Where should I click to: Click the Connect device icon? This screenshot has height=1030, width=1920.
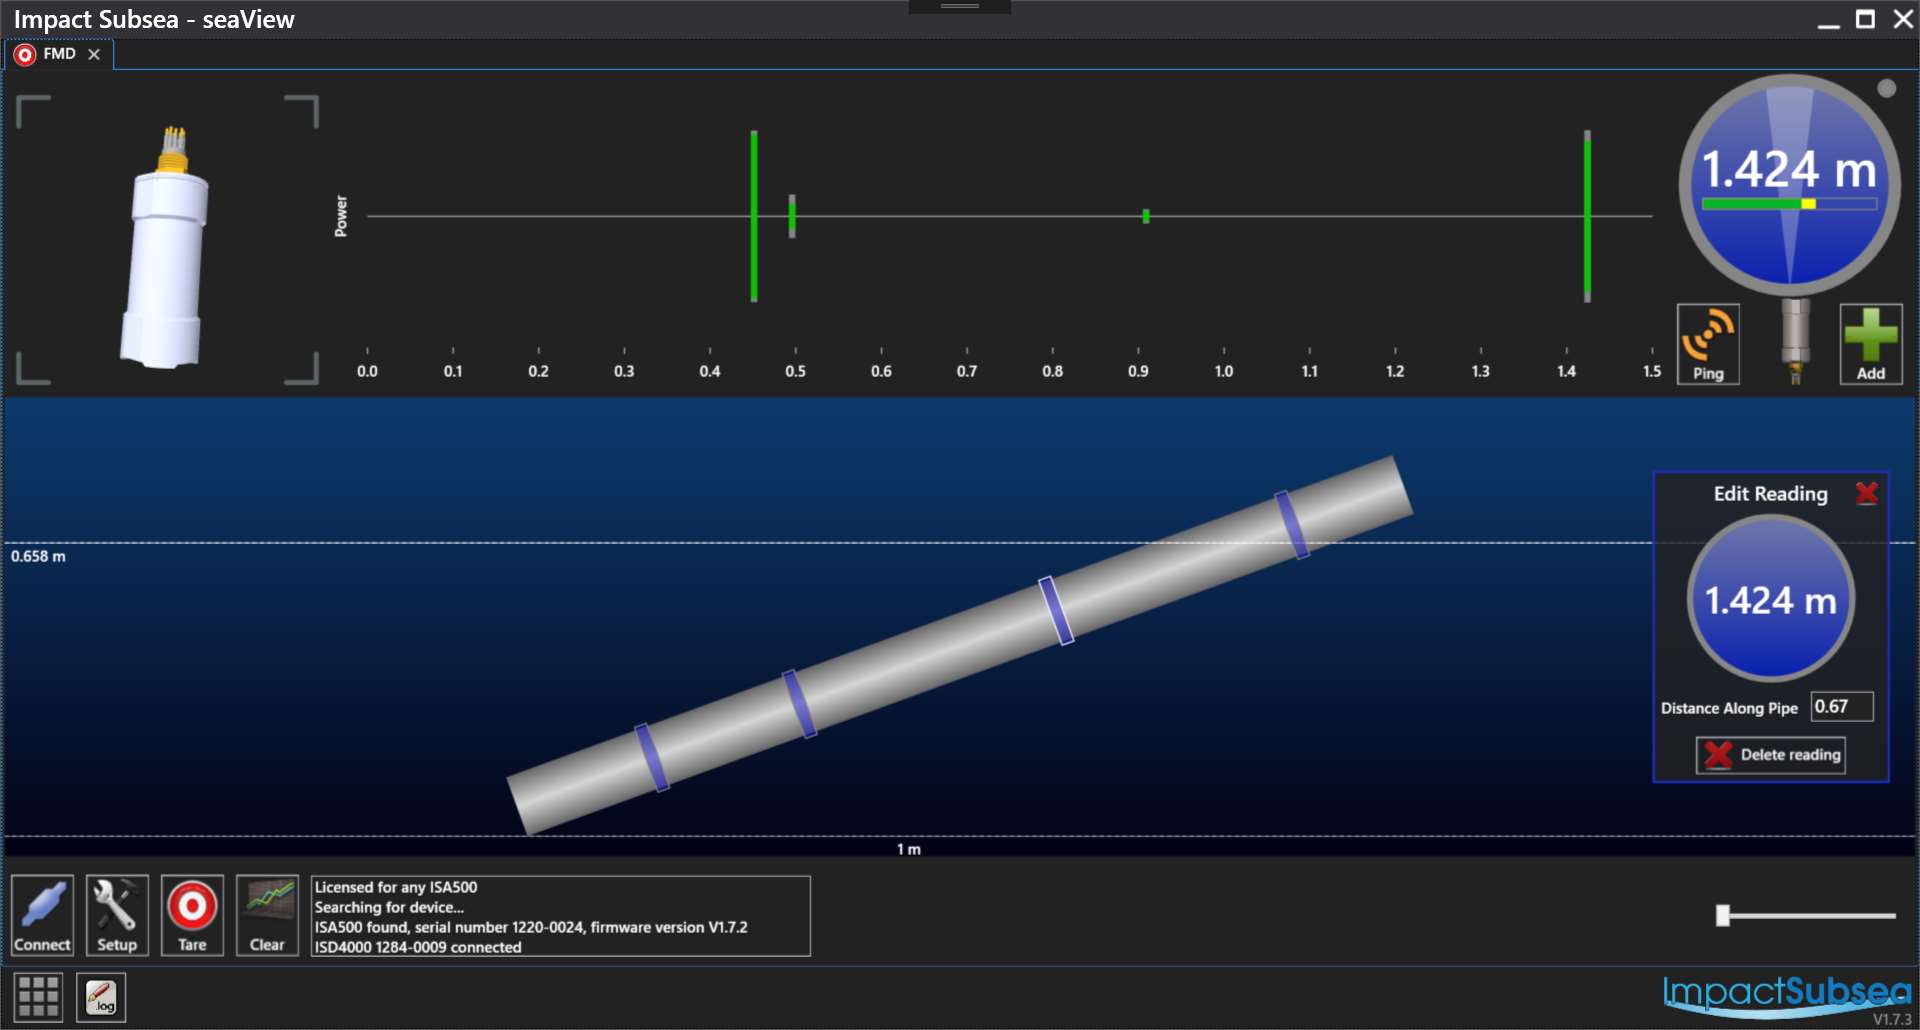click(42, 915)
